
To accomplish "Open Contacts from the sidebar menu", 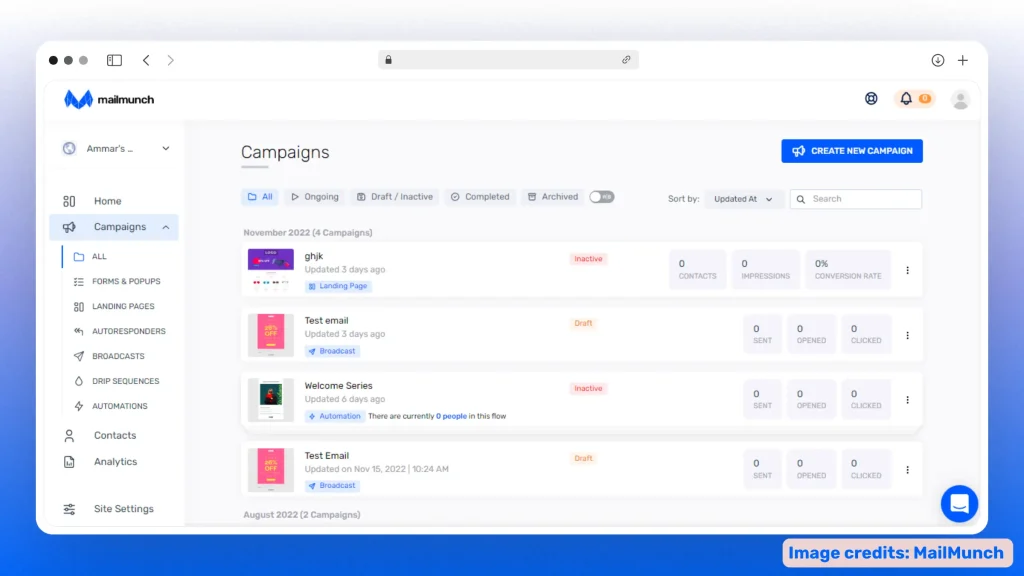I will (115, 435).
